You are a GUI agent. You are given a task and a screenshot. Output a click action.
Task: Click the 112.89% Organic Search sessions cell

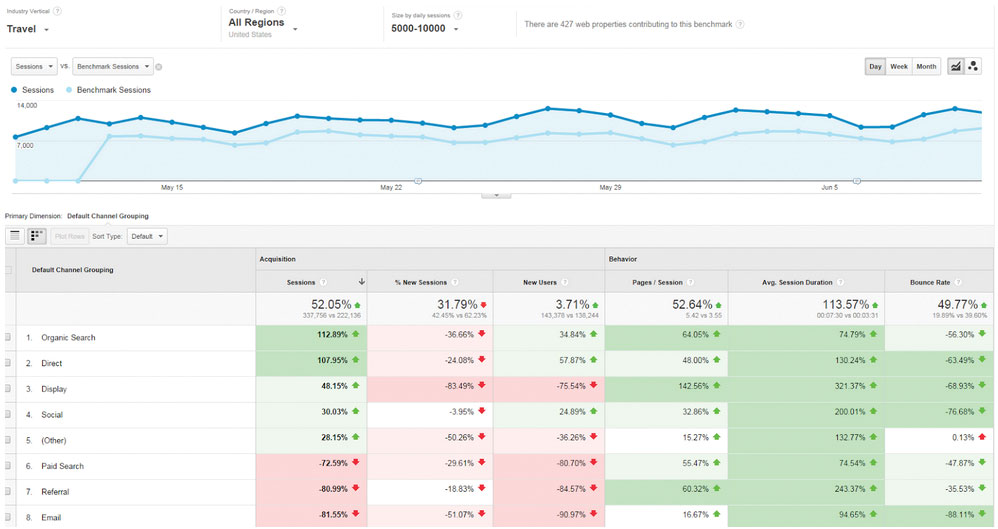tap(311, 337)
